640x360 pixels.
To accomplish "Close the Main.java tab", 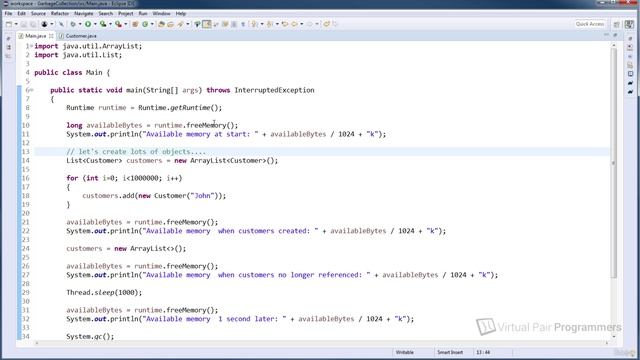I will pos(51,36).
